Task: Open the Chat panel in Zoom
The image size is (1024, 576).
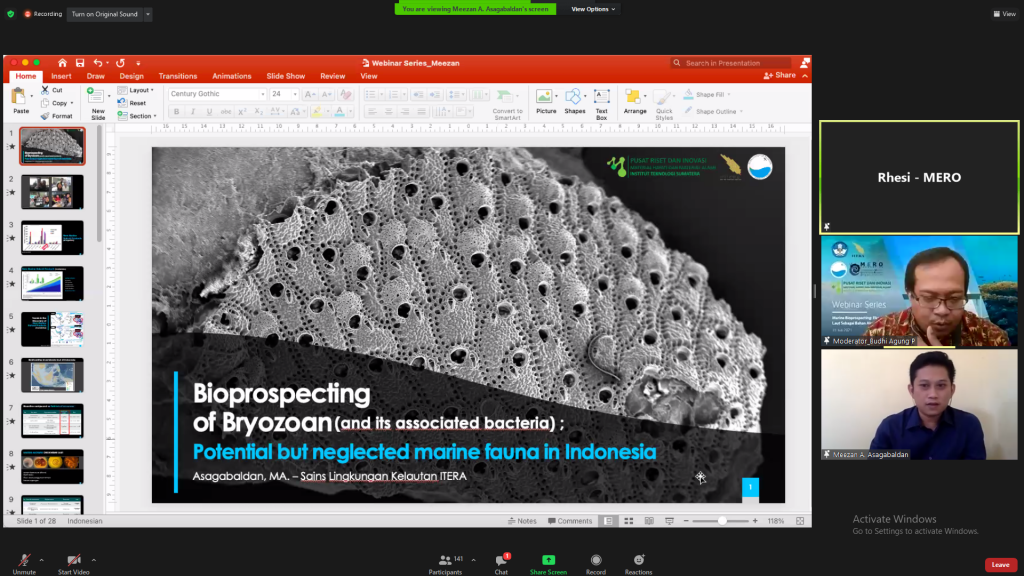Action: coord(501,564)
